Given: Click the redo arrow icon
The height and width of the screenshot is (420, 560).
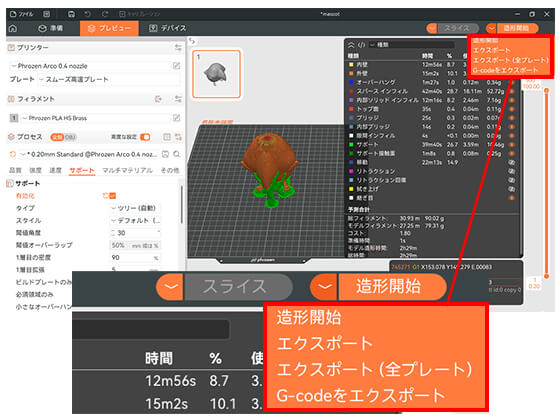Looking at the screenshot, I should pos(105,14).
